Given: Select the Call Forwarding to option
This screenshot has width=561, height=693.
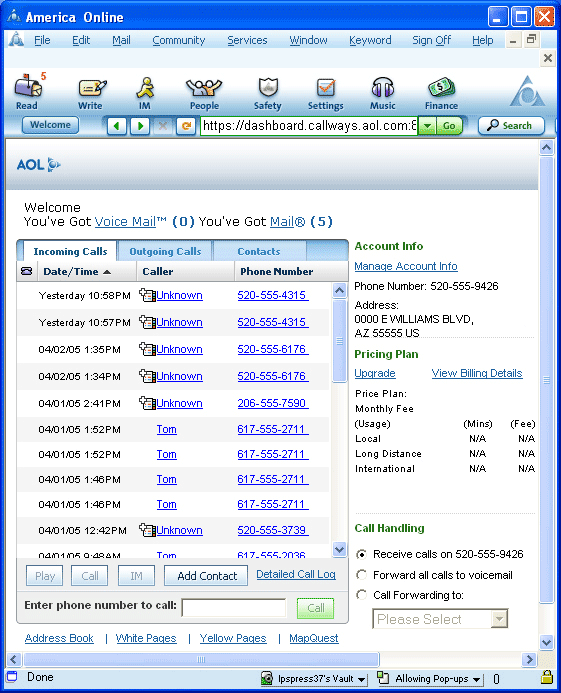Looking at the screenshot, I should (362, 595).
